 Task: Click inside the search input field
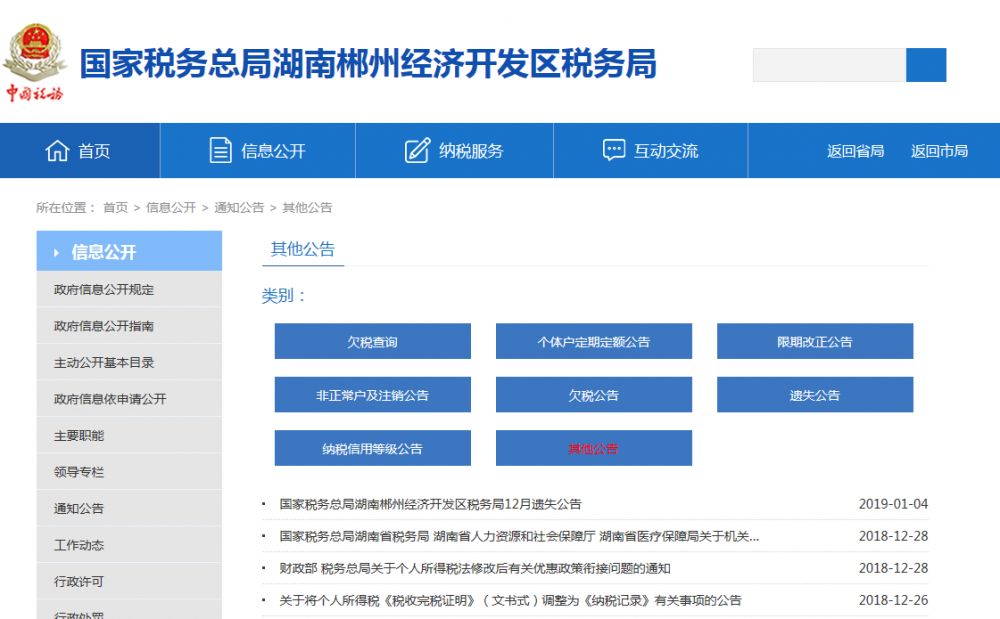point(828,64)
